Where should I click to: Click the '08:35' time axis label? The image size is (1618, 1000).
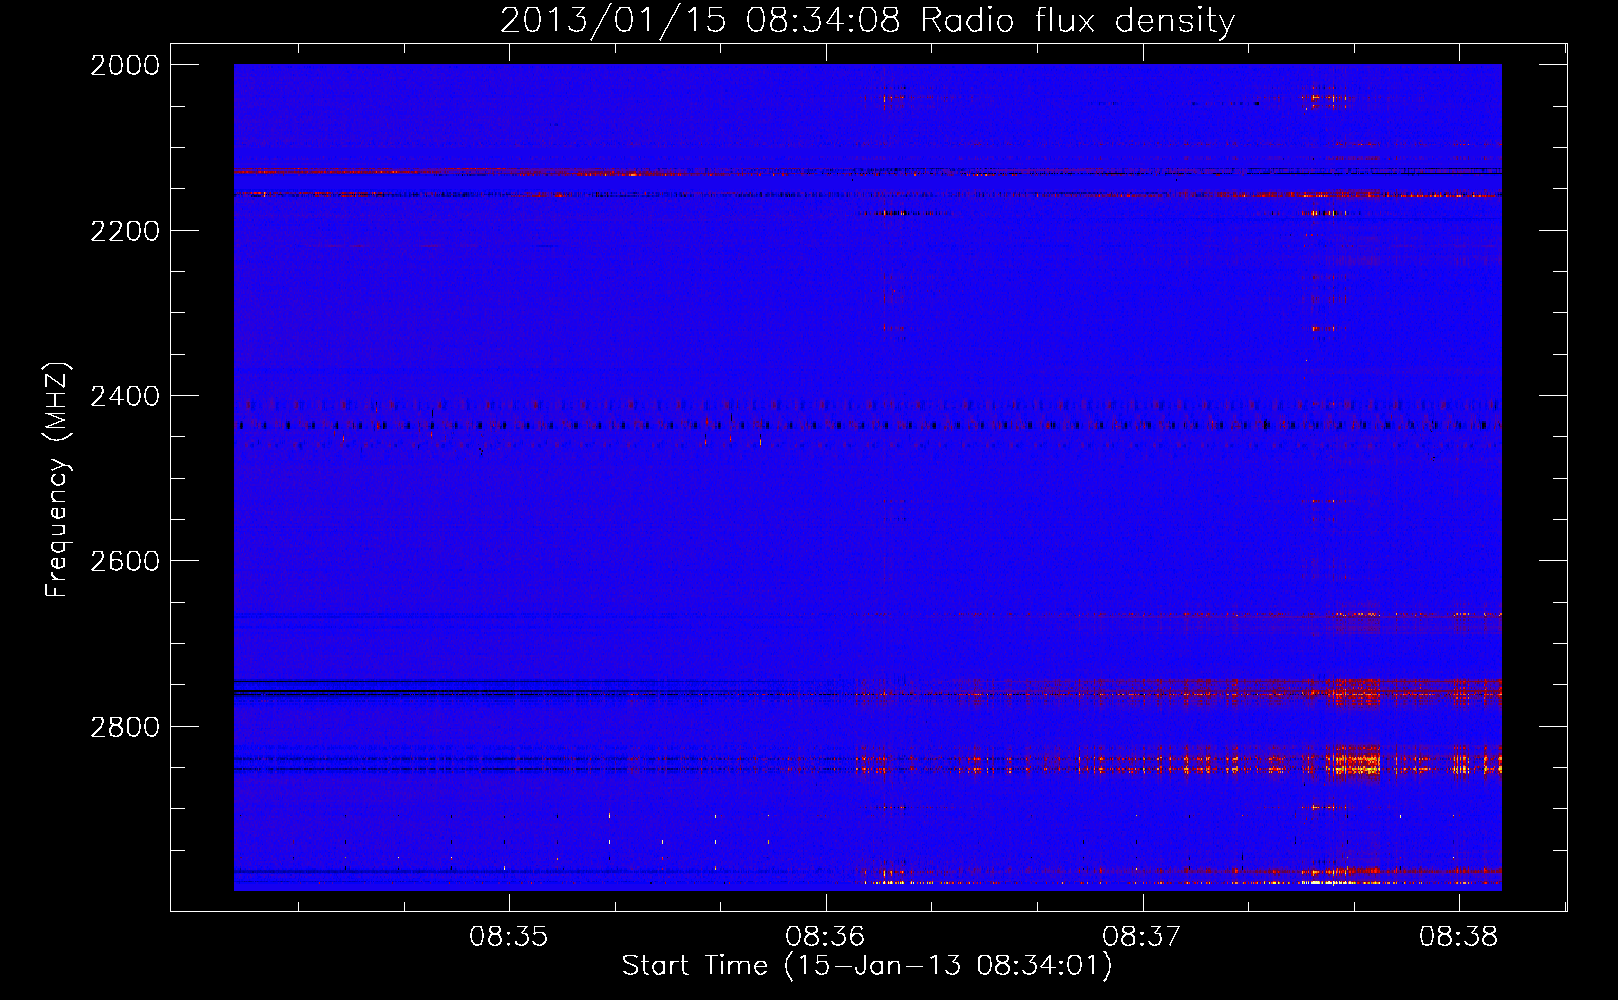(x=509, y=937)
